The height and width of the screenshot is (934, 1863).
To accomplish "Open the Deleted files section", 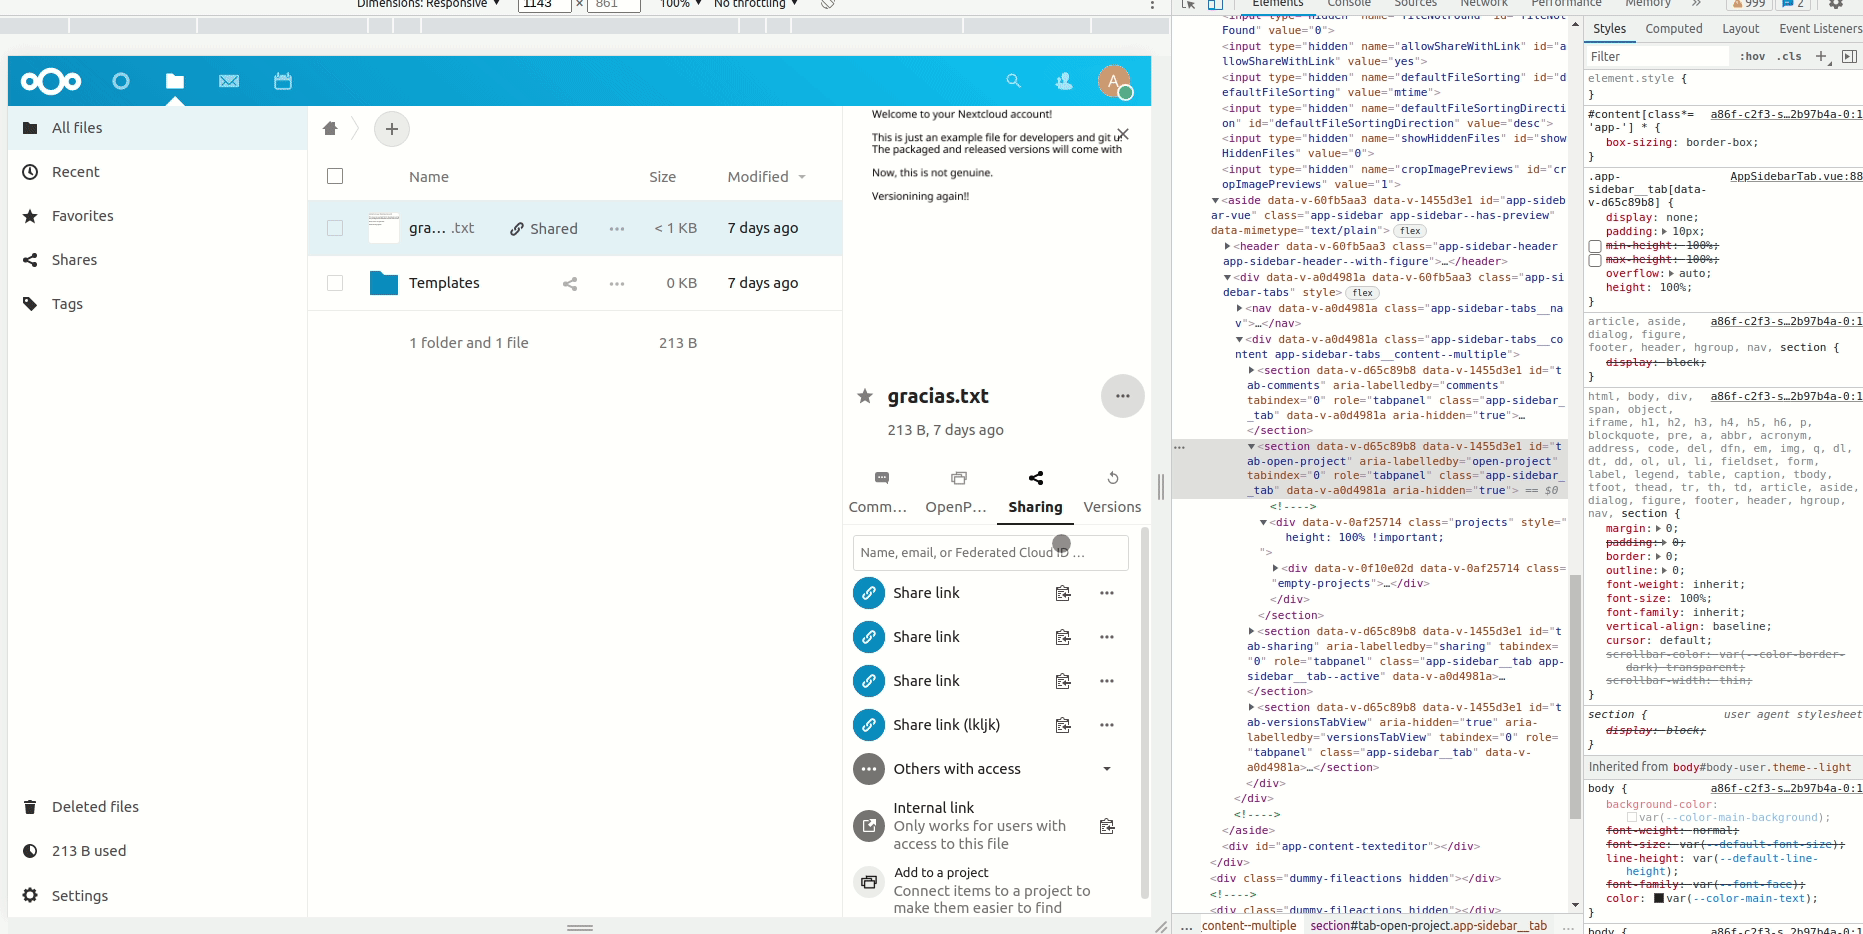I will click(95, 806).
